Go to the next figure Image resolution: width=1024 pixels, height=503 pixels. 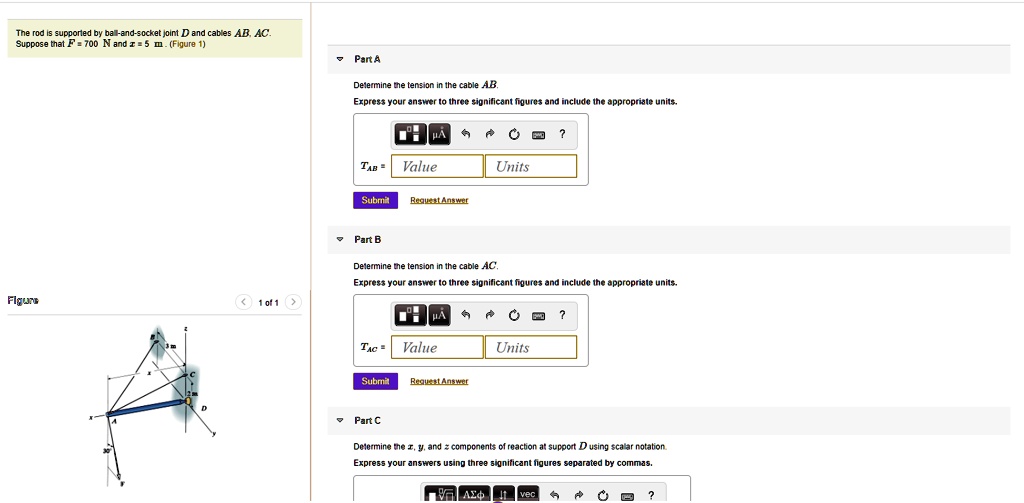pos(292,302)
